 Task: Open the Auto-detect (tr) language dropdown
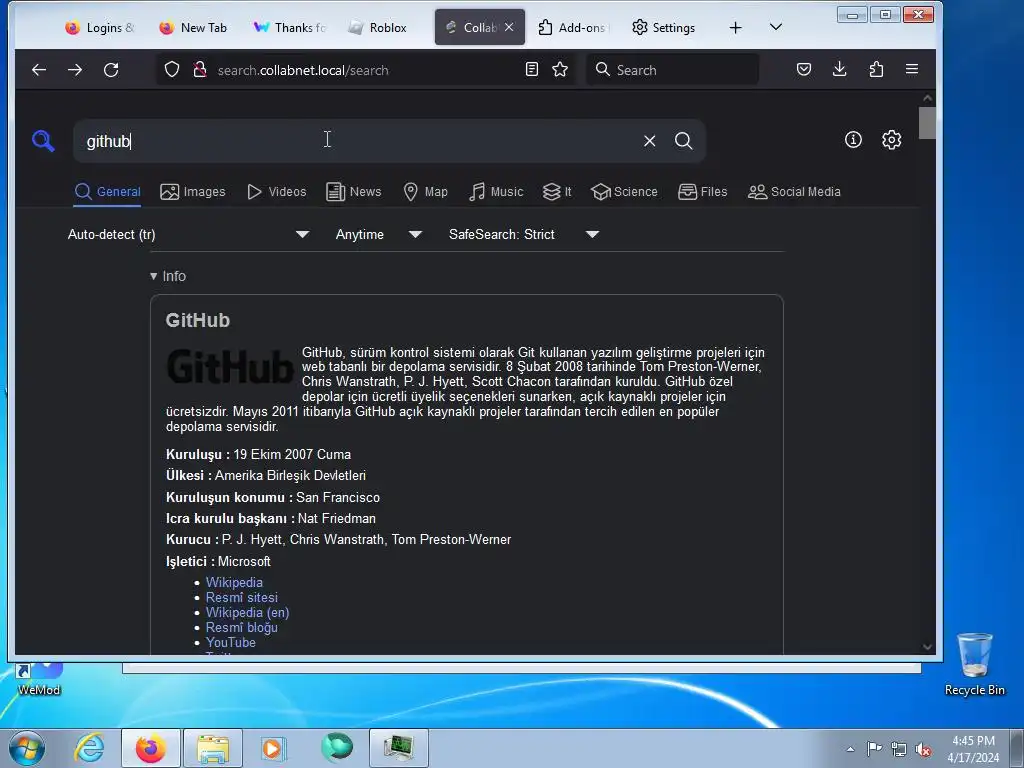[x=188, y=234]
